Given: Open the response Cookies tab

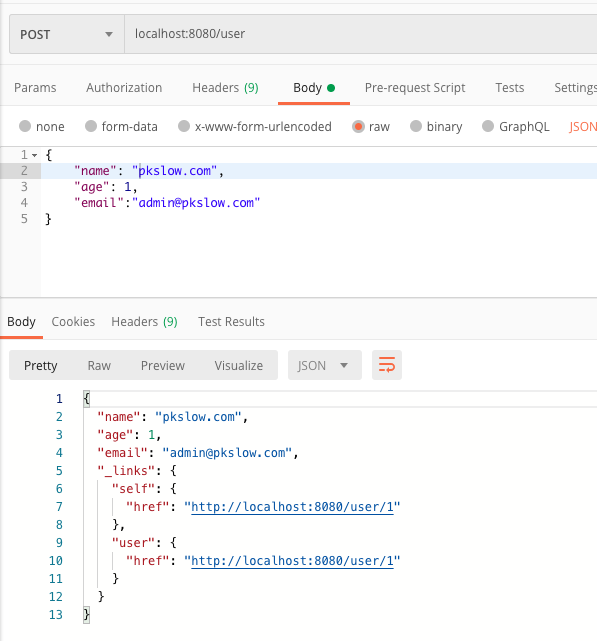Looking at the screenshot, I should click(73, 322).
